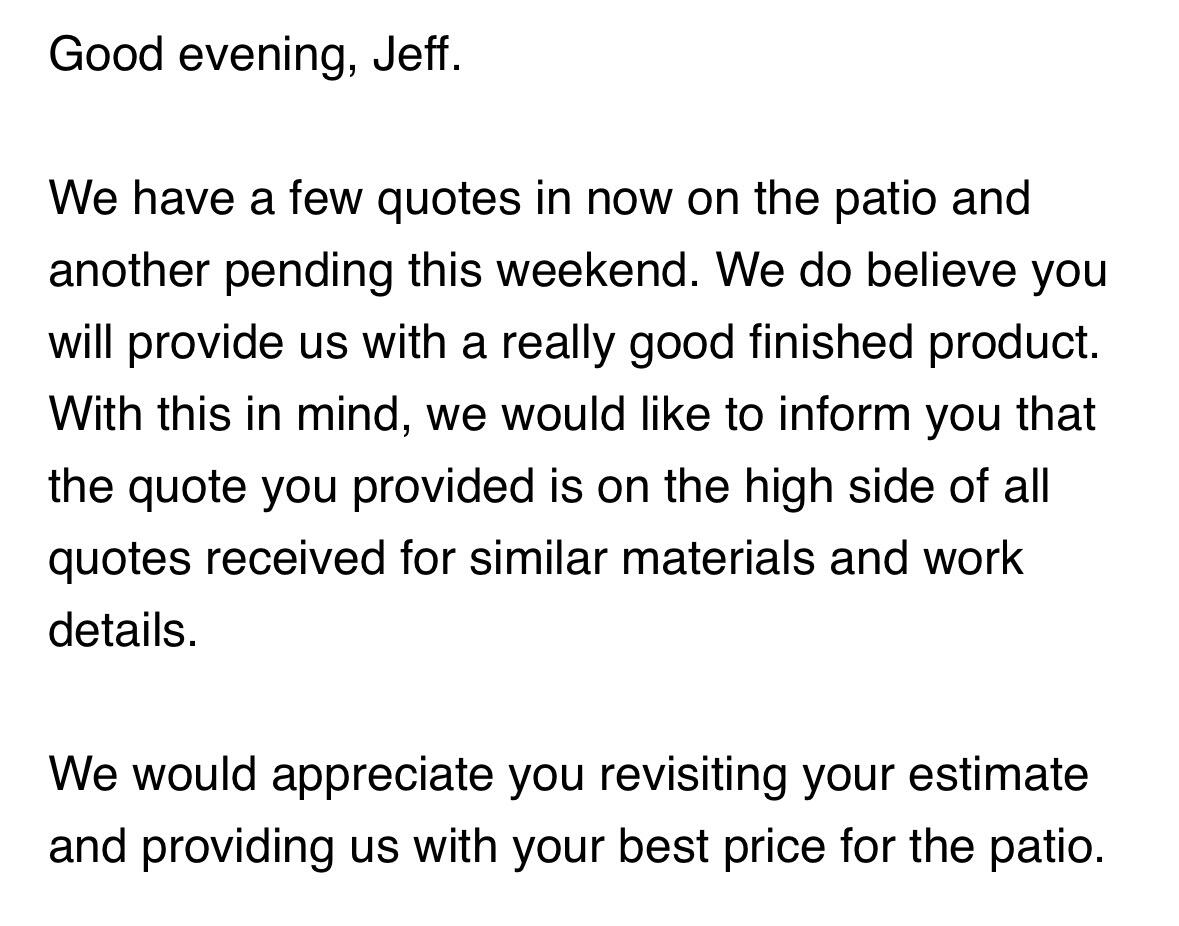This screenshot has height=926, width=1179.
Task: Click the name "Jeff" in greeting
Action: pyautogui.click(x=411, y=54)
